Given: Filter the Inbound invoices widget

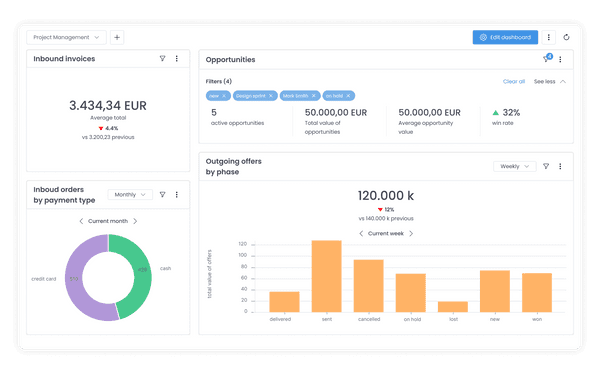Looking at the screenshot, I should 163,59.
